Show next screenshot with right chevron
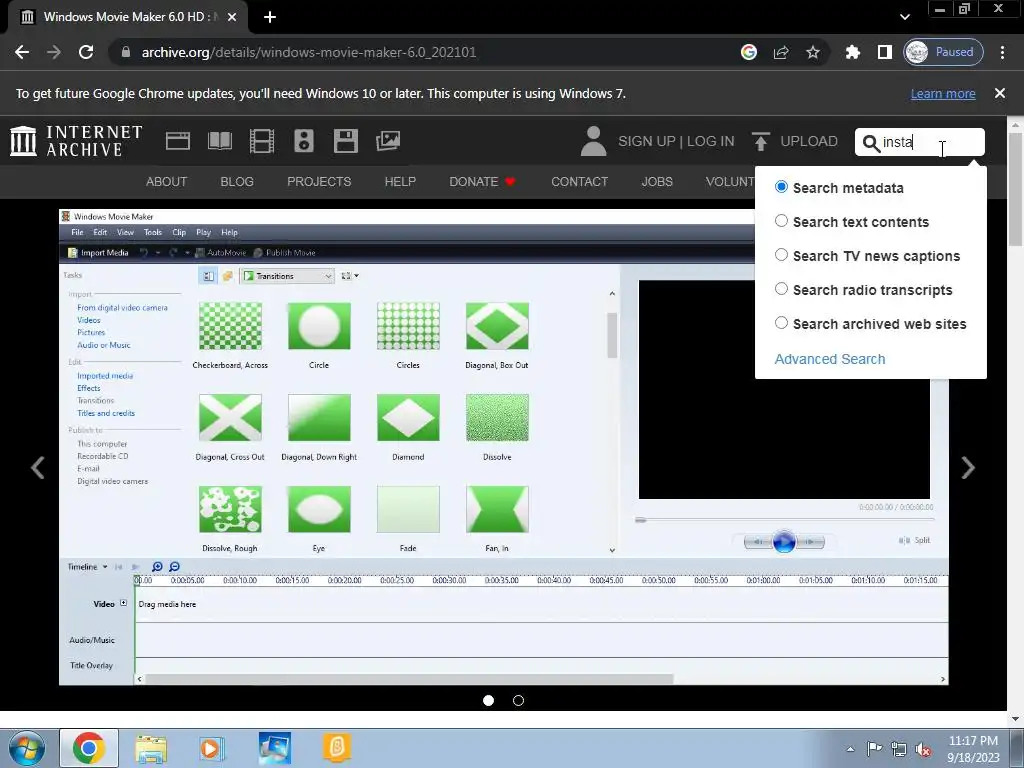 click(x=968, y=468)
